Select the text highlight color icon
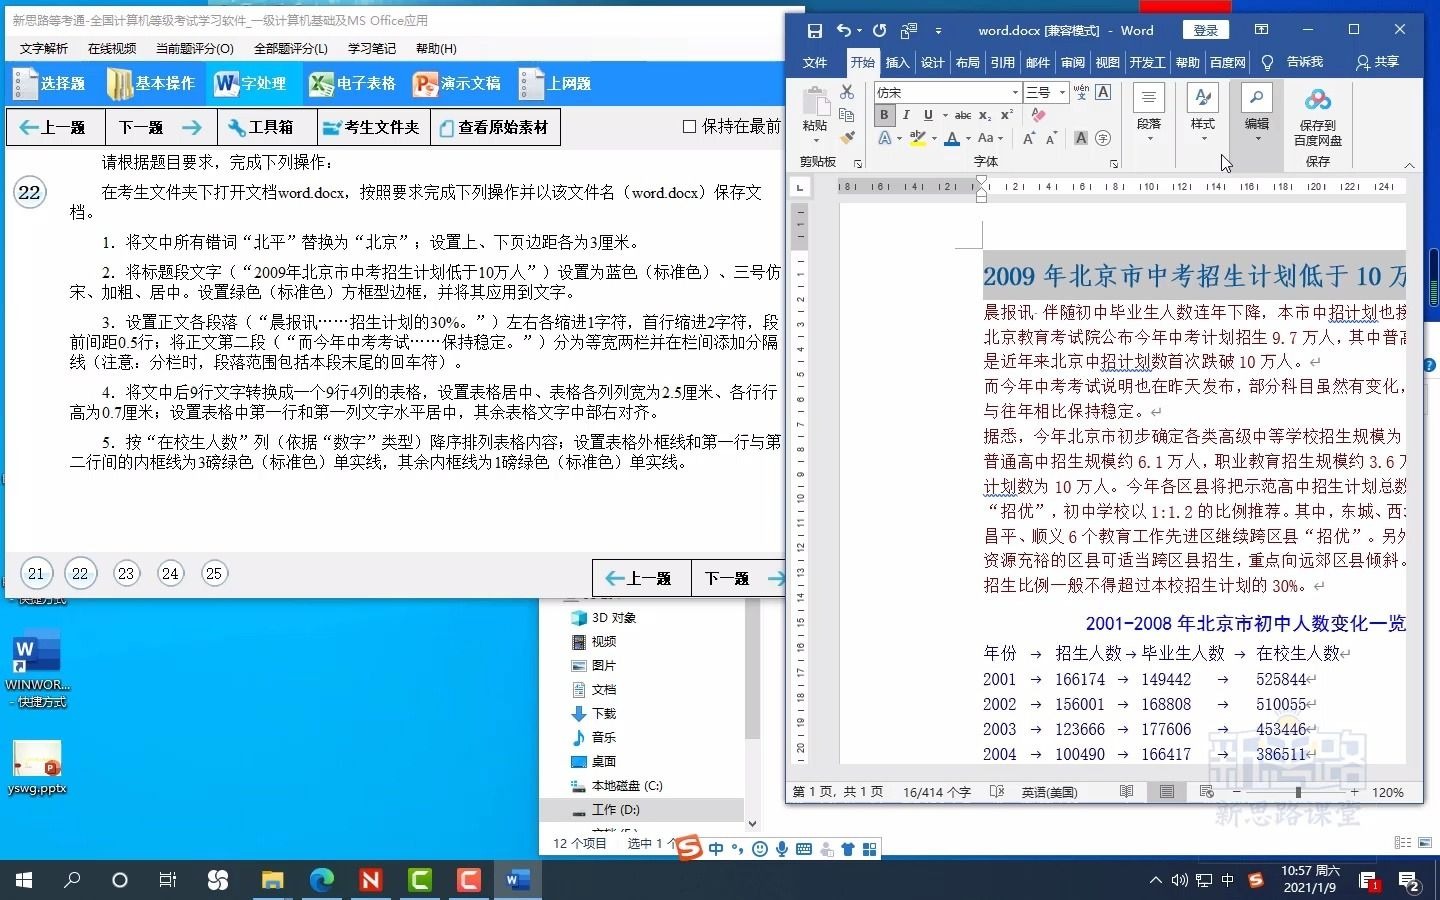This screenshot has width=1440, height=900. [917, 138]
